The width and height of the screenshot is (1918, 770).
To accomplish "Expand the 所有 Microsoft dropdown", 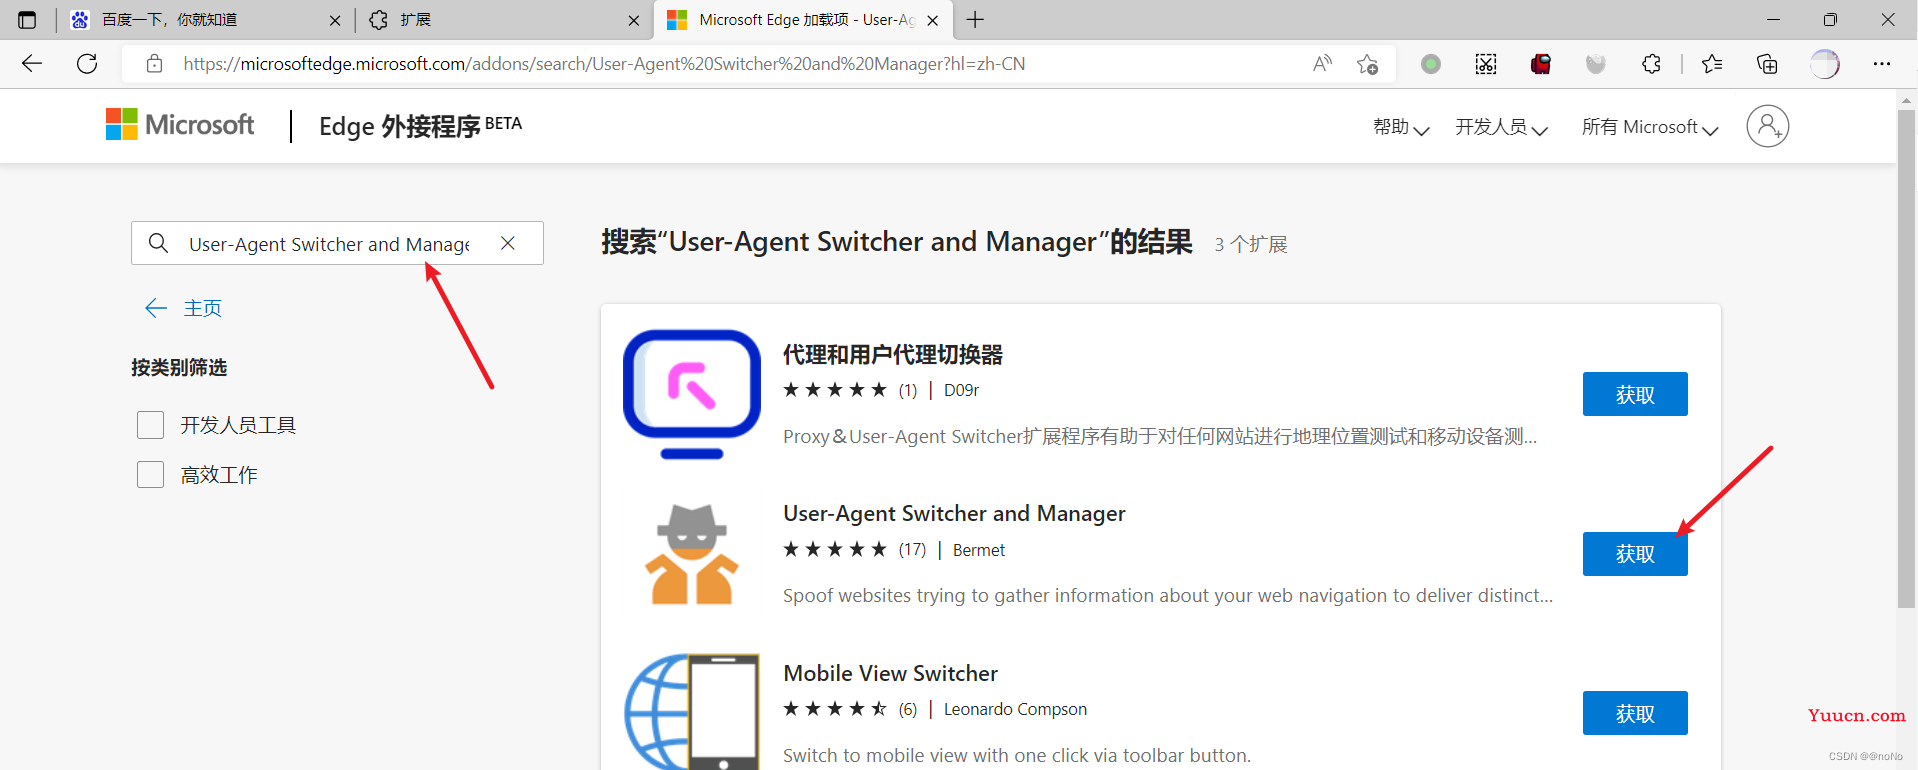I will click(x=1650, y=127).
